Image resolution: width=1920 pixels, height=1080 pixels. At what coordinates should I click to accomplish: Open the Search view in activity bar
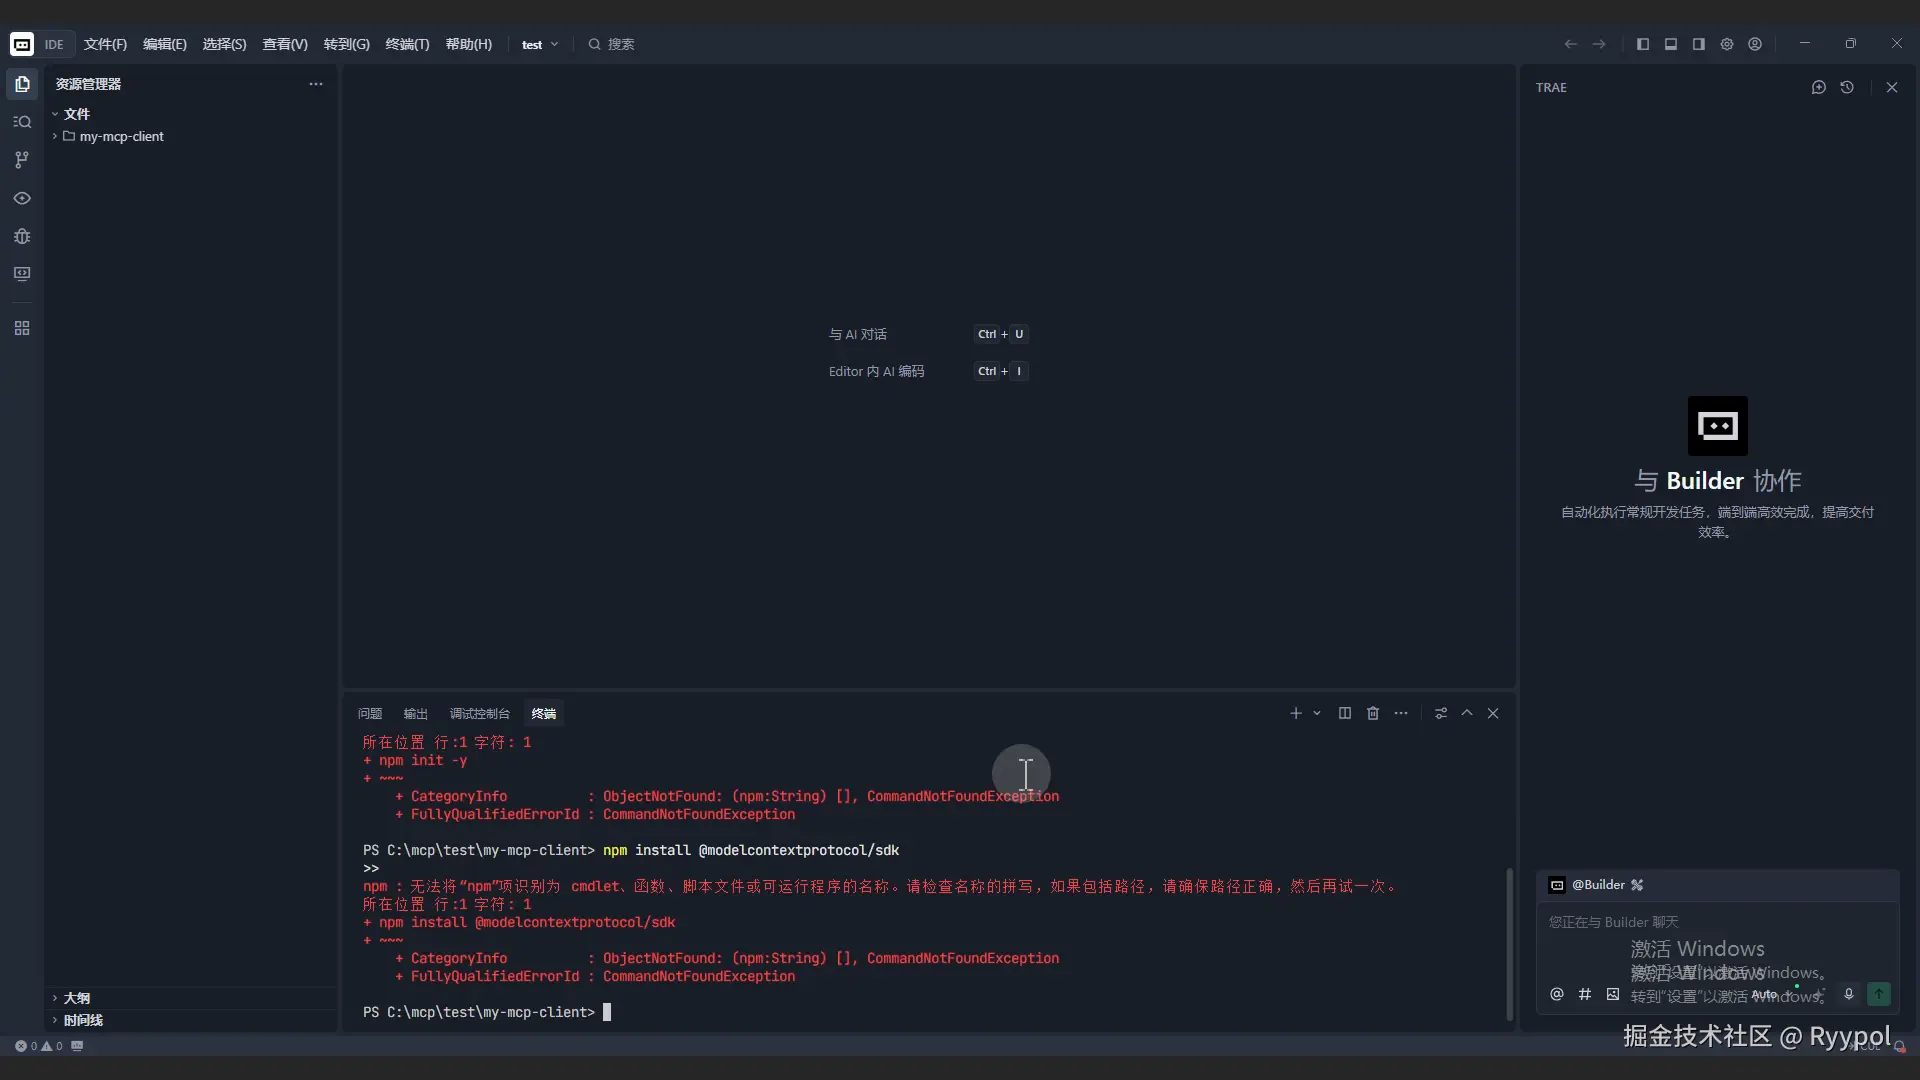pos(22,122)
